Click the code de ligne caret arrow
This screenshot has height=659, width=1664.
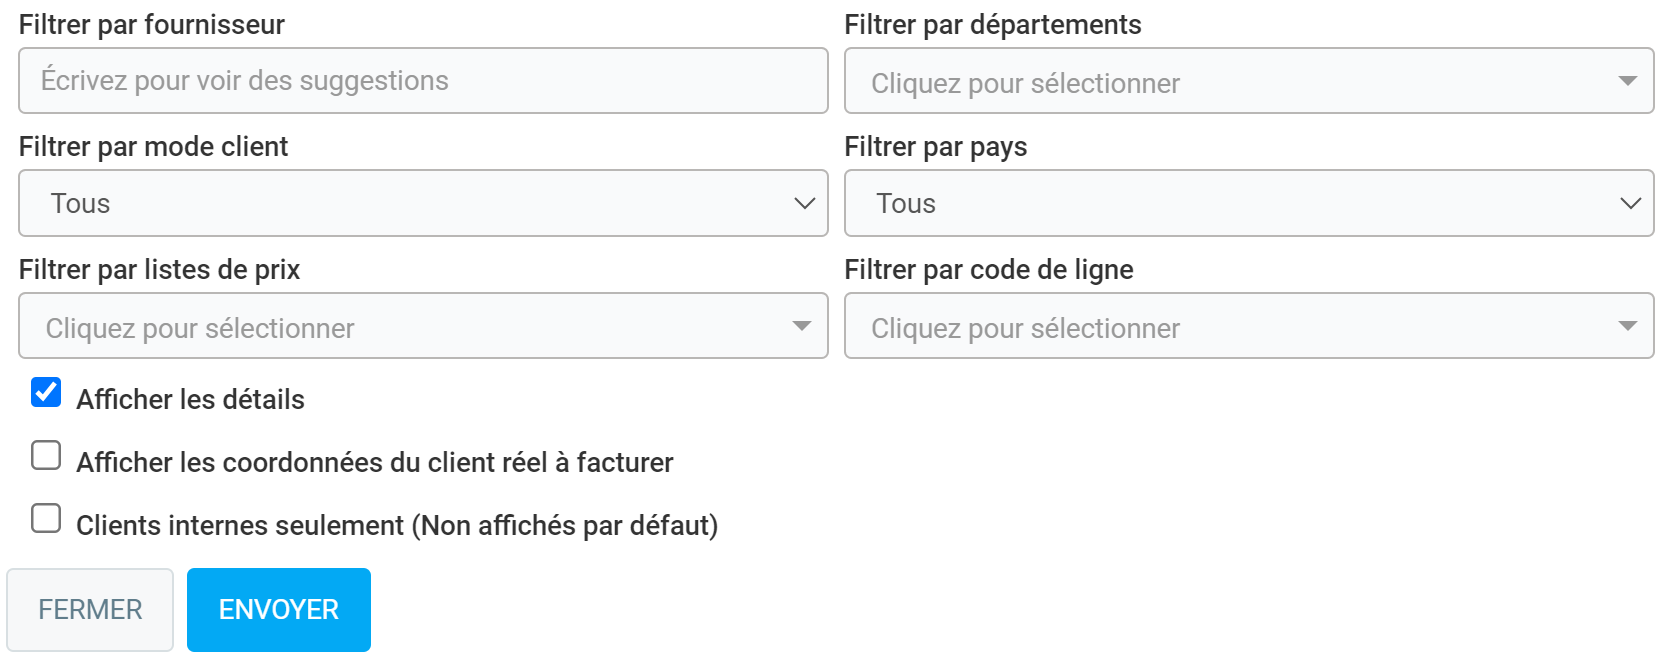1627,326
